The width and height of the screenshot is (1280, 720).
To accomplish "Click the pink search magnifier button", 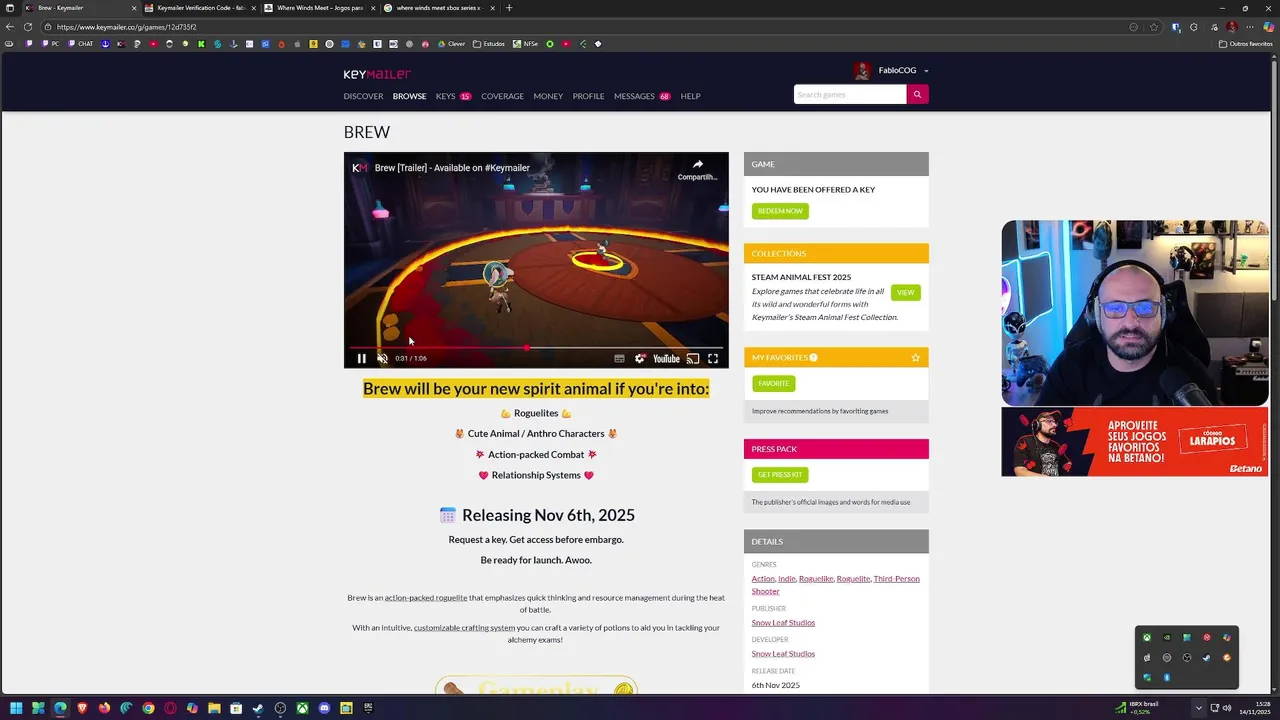I will point(917,94).
